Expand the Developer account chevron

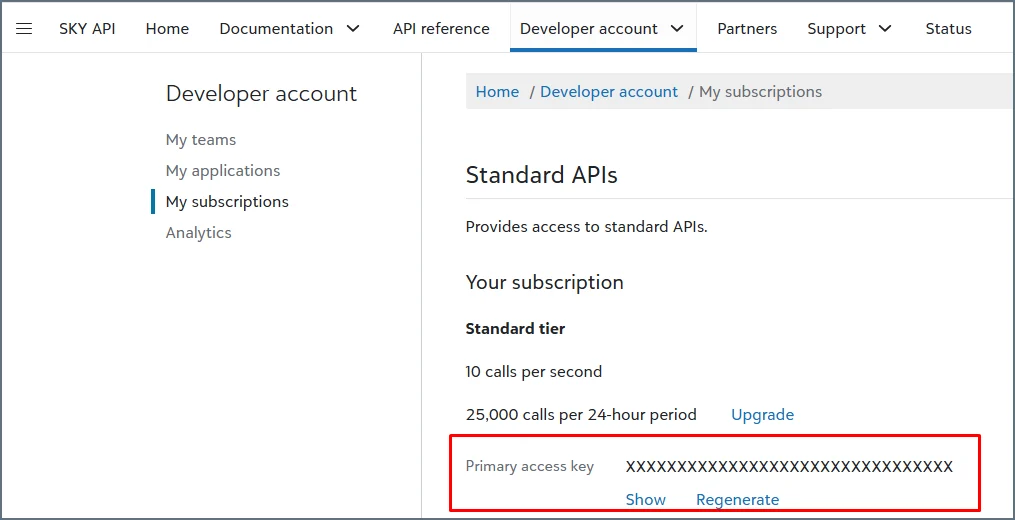point(677,28)
